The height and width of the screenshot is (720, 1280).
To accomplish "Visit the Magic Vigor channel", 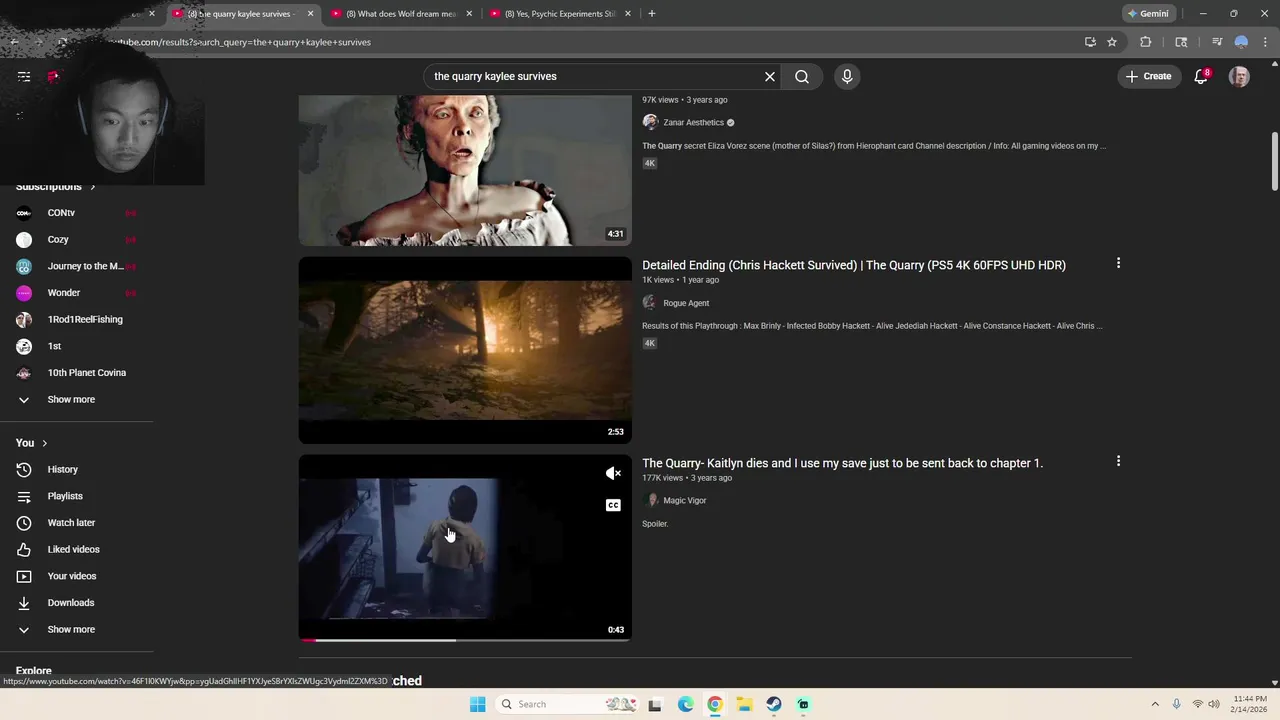I will click(x=685, y=501).
